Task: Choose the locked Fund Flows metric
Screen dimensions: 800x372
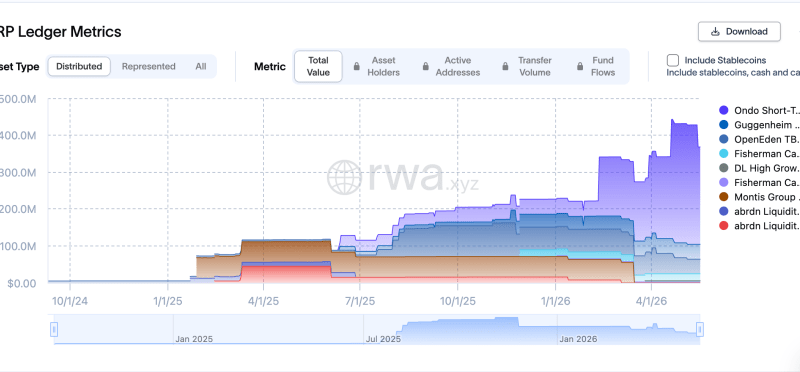Action: pyautogui.click(x=596, y=66)
